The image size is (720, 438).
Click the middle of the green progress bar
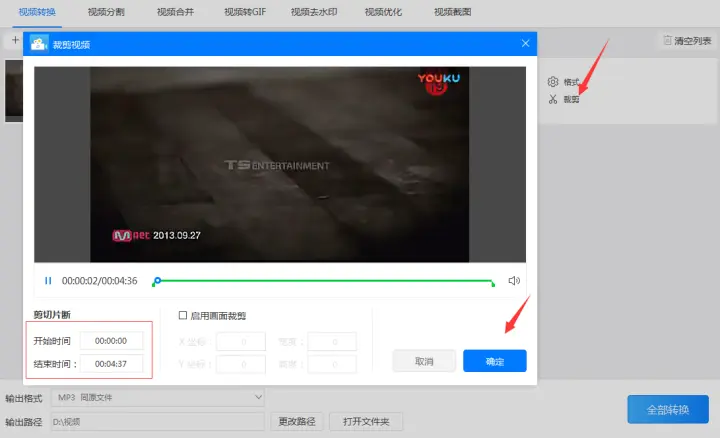coord(324,281)
